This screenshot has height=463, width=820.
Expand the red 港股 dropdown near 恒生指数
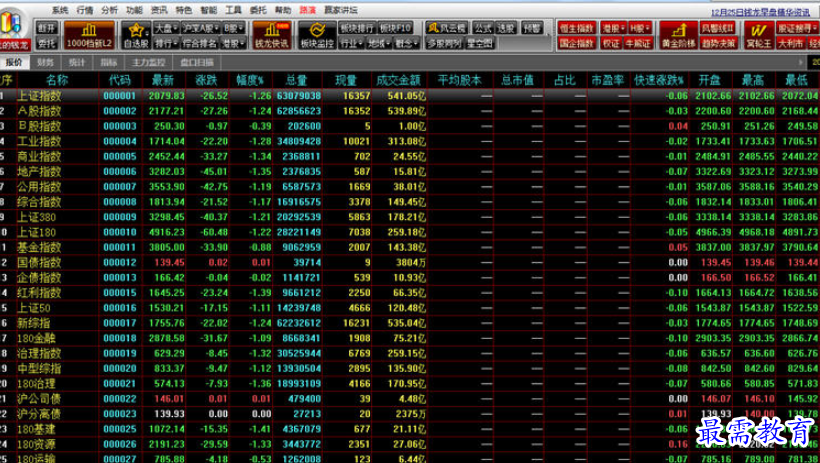tap(613, 28)
